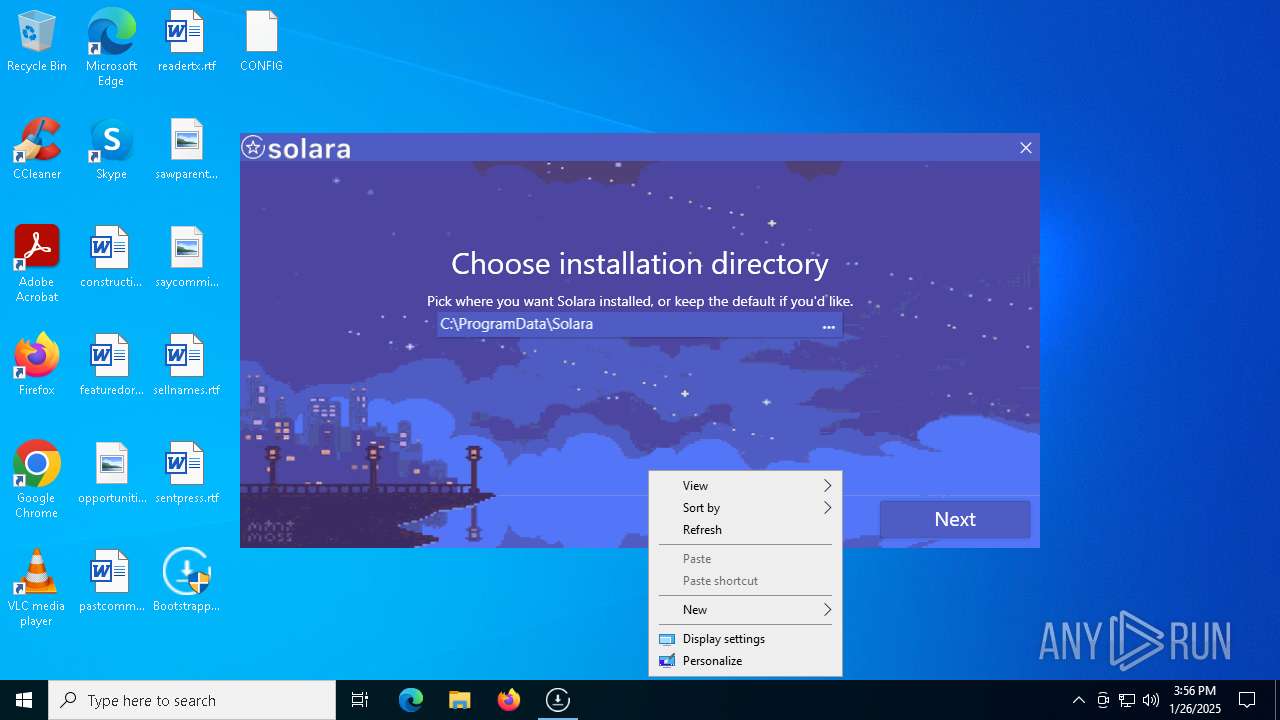Screen dimensions: 1280x720
Task: Open CCleaner desktop shortcut
Action: [x=37, y=150]
